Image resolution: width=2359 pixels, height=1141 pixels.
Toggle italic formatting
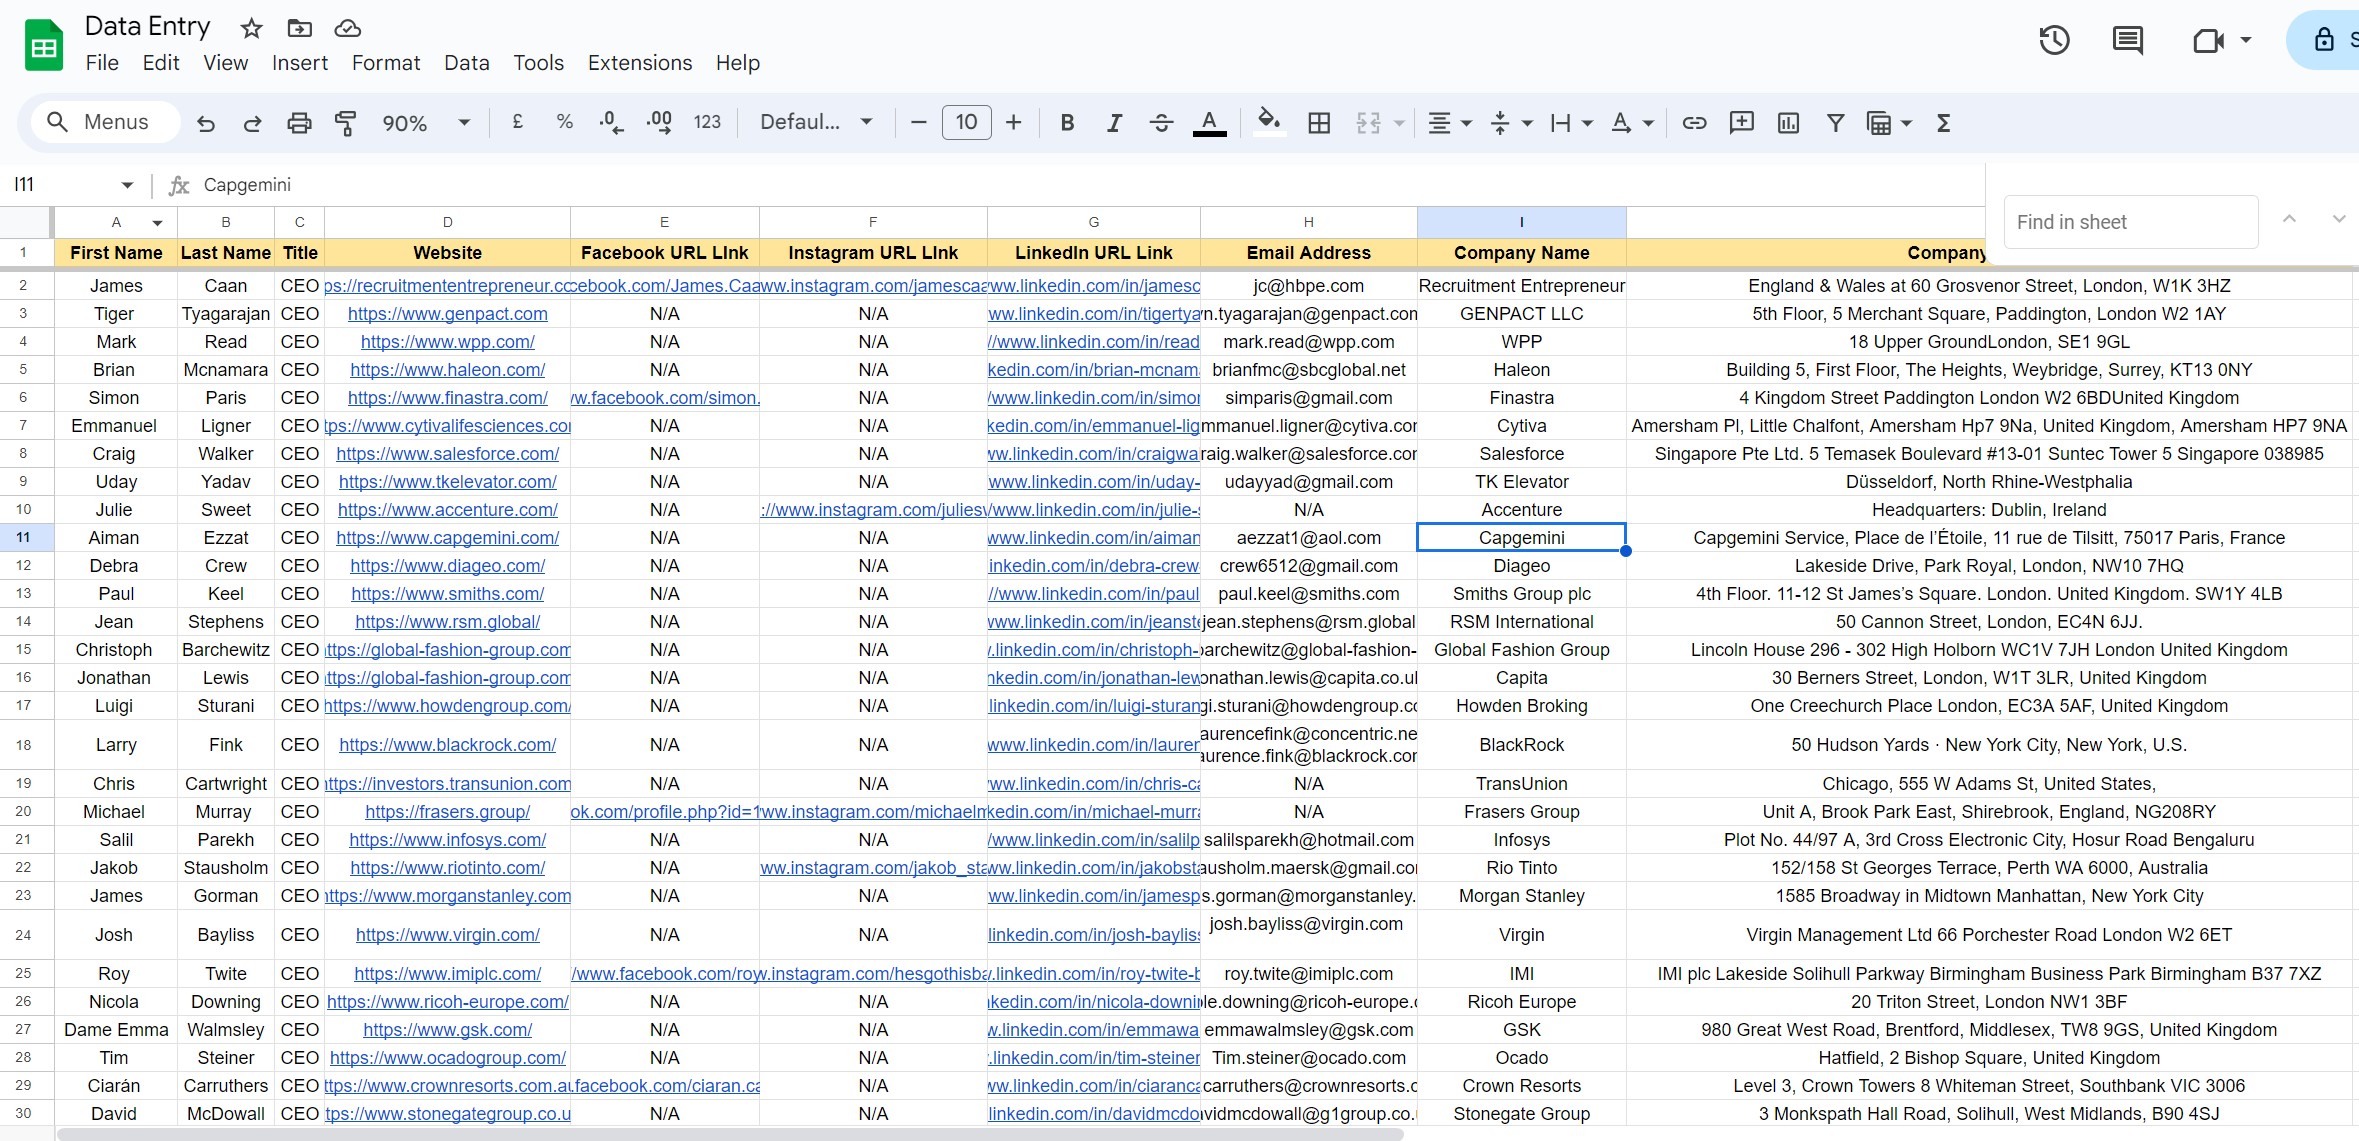[1114, 123]
